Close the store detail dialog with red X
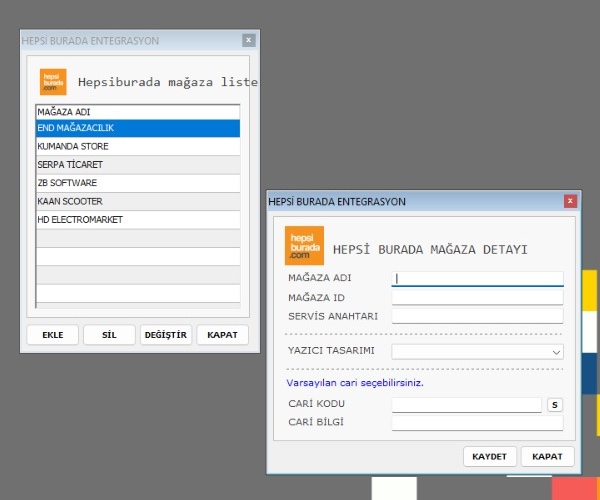600x500 pixels. 570,201
